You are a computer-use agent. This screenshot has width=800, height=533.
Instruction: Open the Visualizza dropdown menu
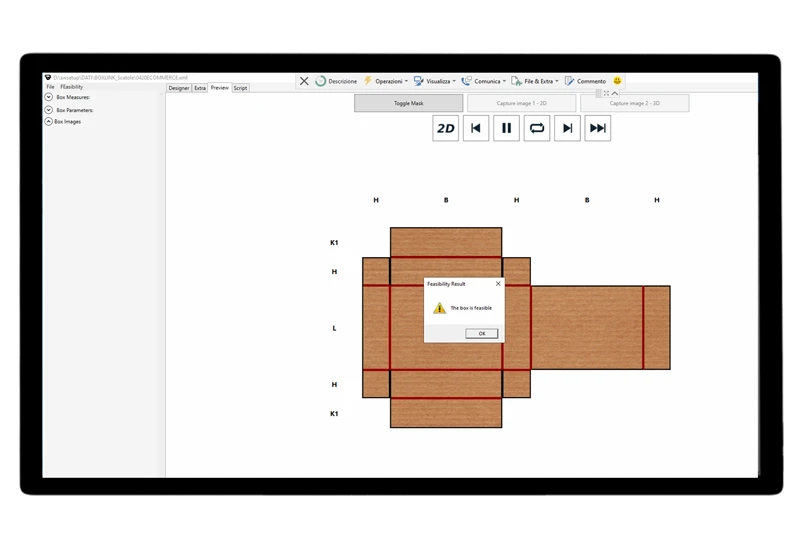[434, 81]
